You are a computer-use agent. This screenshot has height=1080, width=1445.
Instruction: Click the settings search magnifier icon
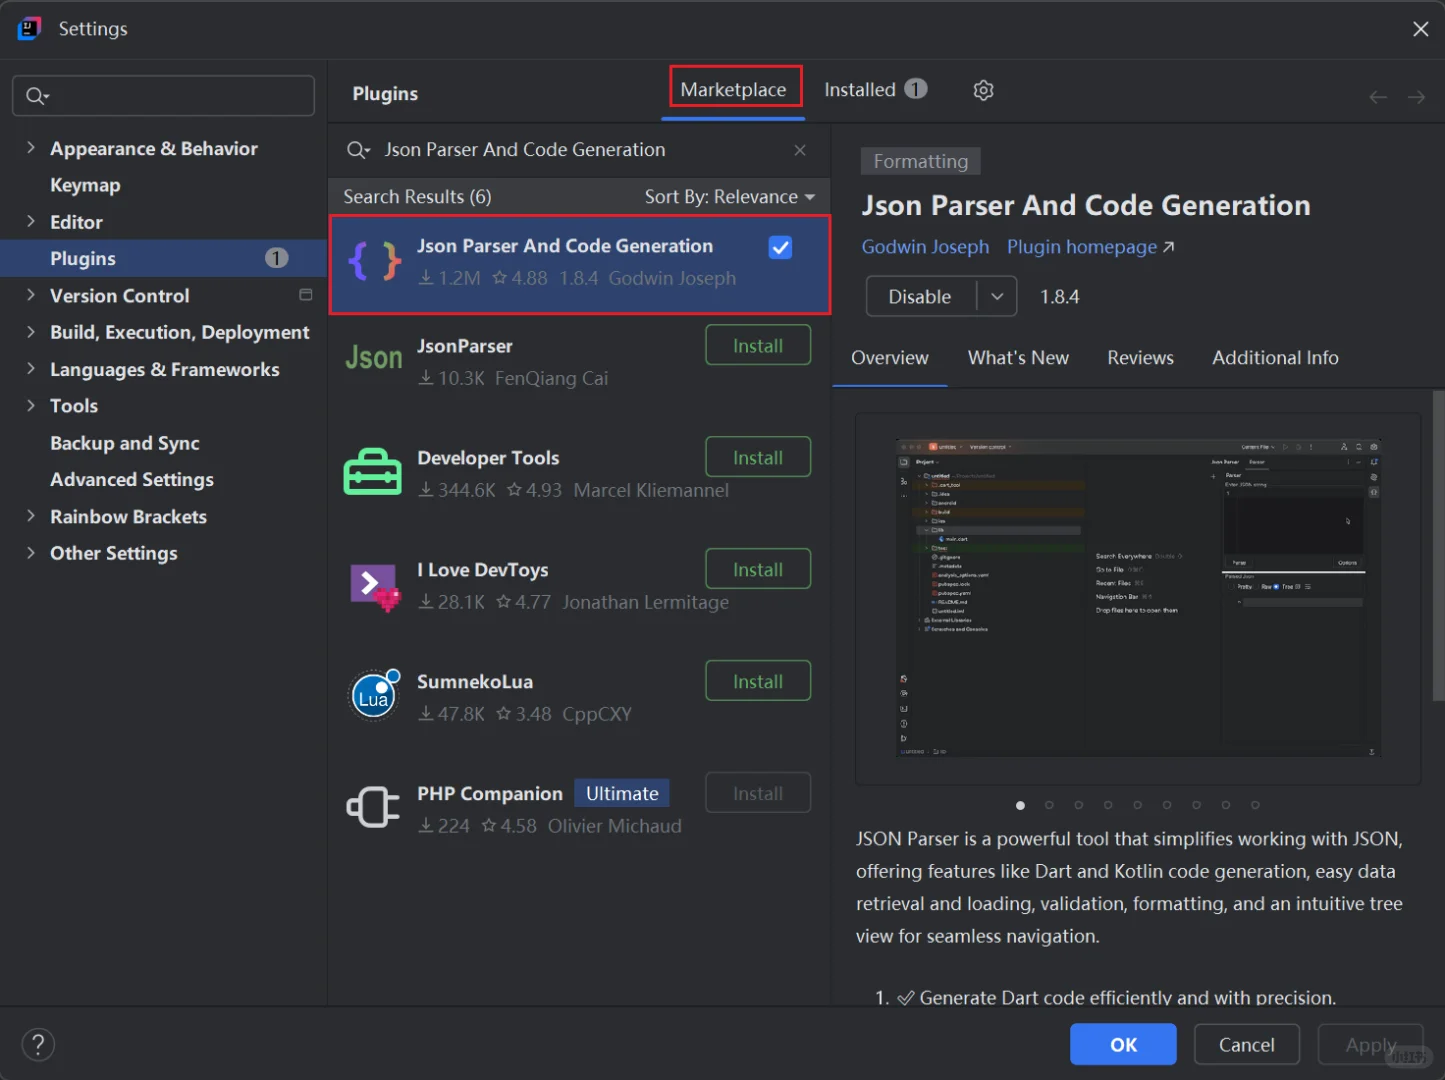(36, 96)
